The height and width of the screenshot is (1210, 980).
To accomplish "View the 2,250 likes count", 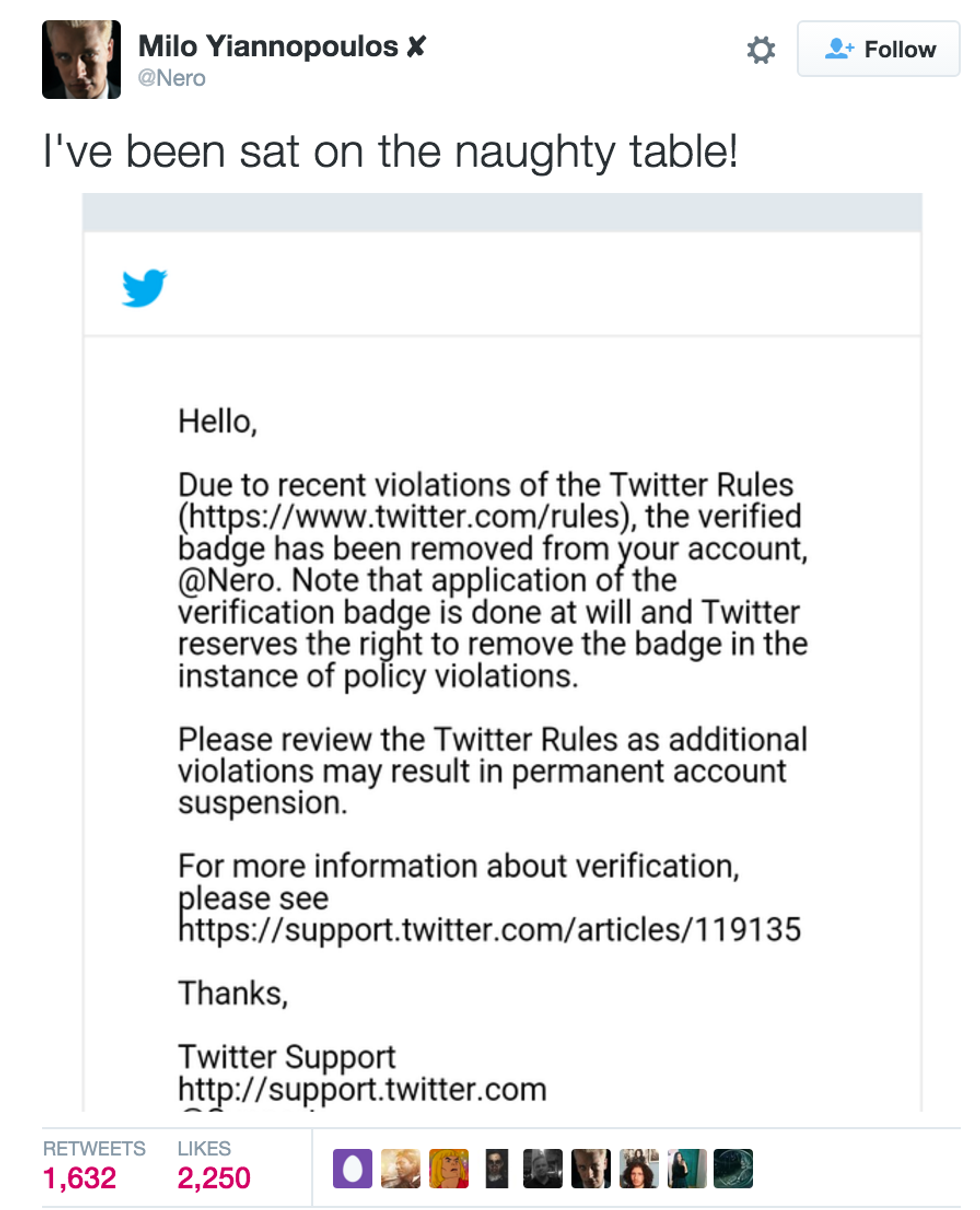I will coord(213,1178).
